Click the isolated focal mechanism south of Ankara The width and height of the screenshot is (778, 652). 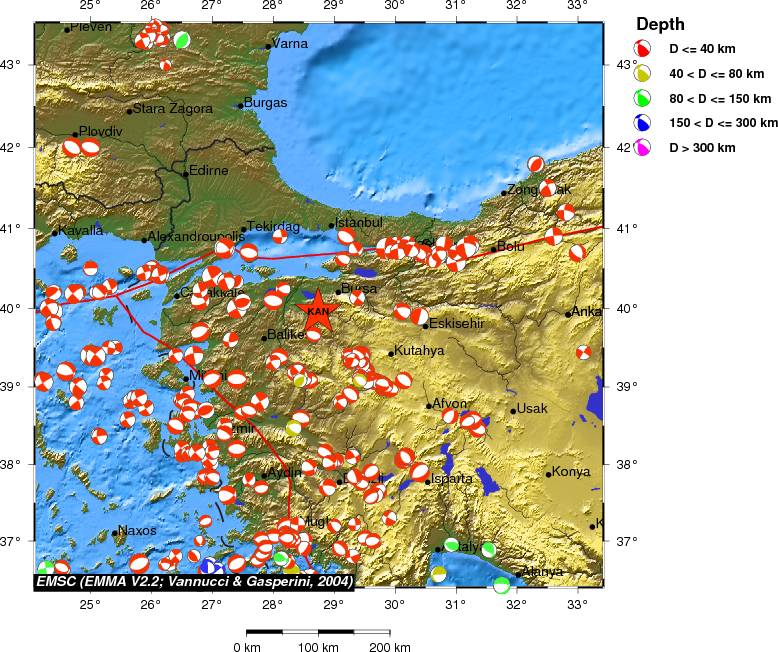click(584, 352)
